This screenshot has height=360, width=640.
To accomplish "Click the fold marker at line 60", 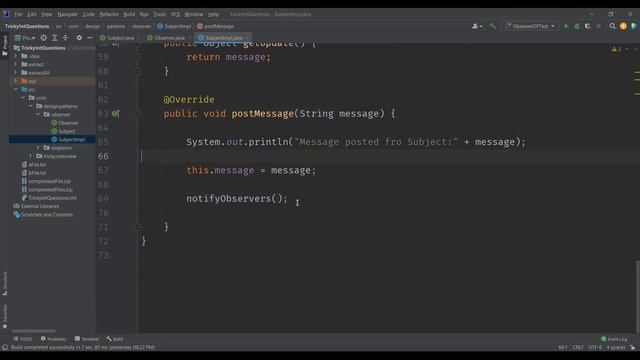I will pos(138,71).
